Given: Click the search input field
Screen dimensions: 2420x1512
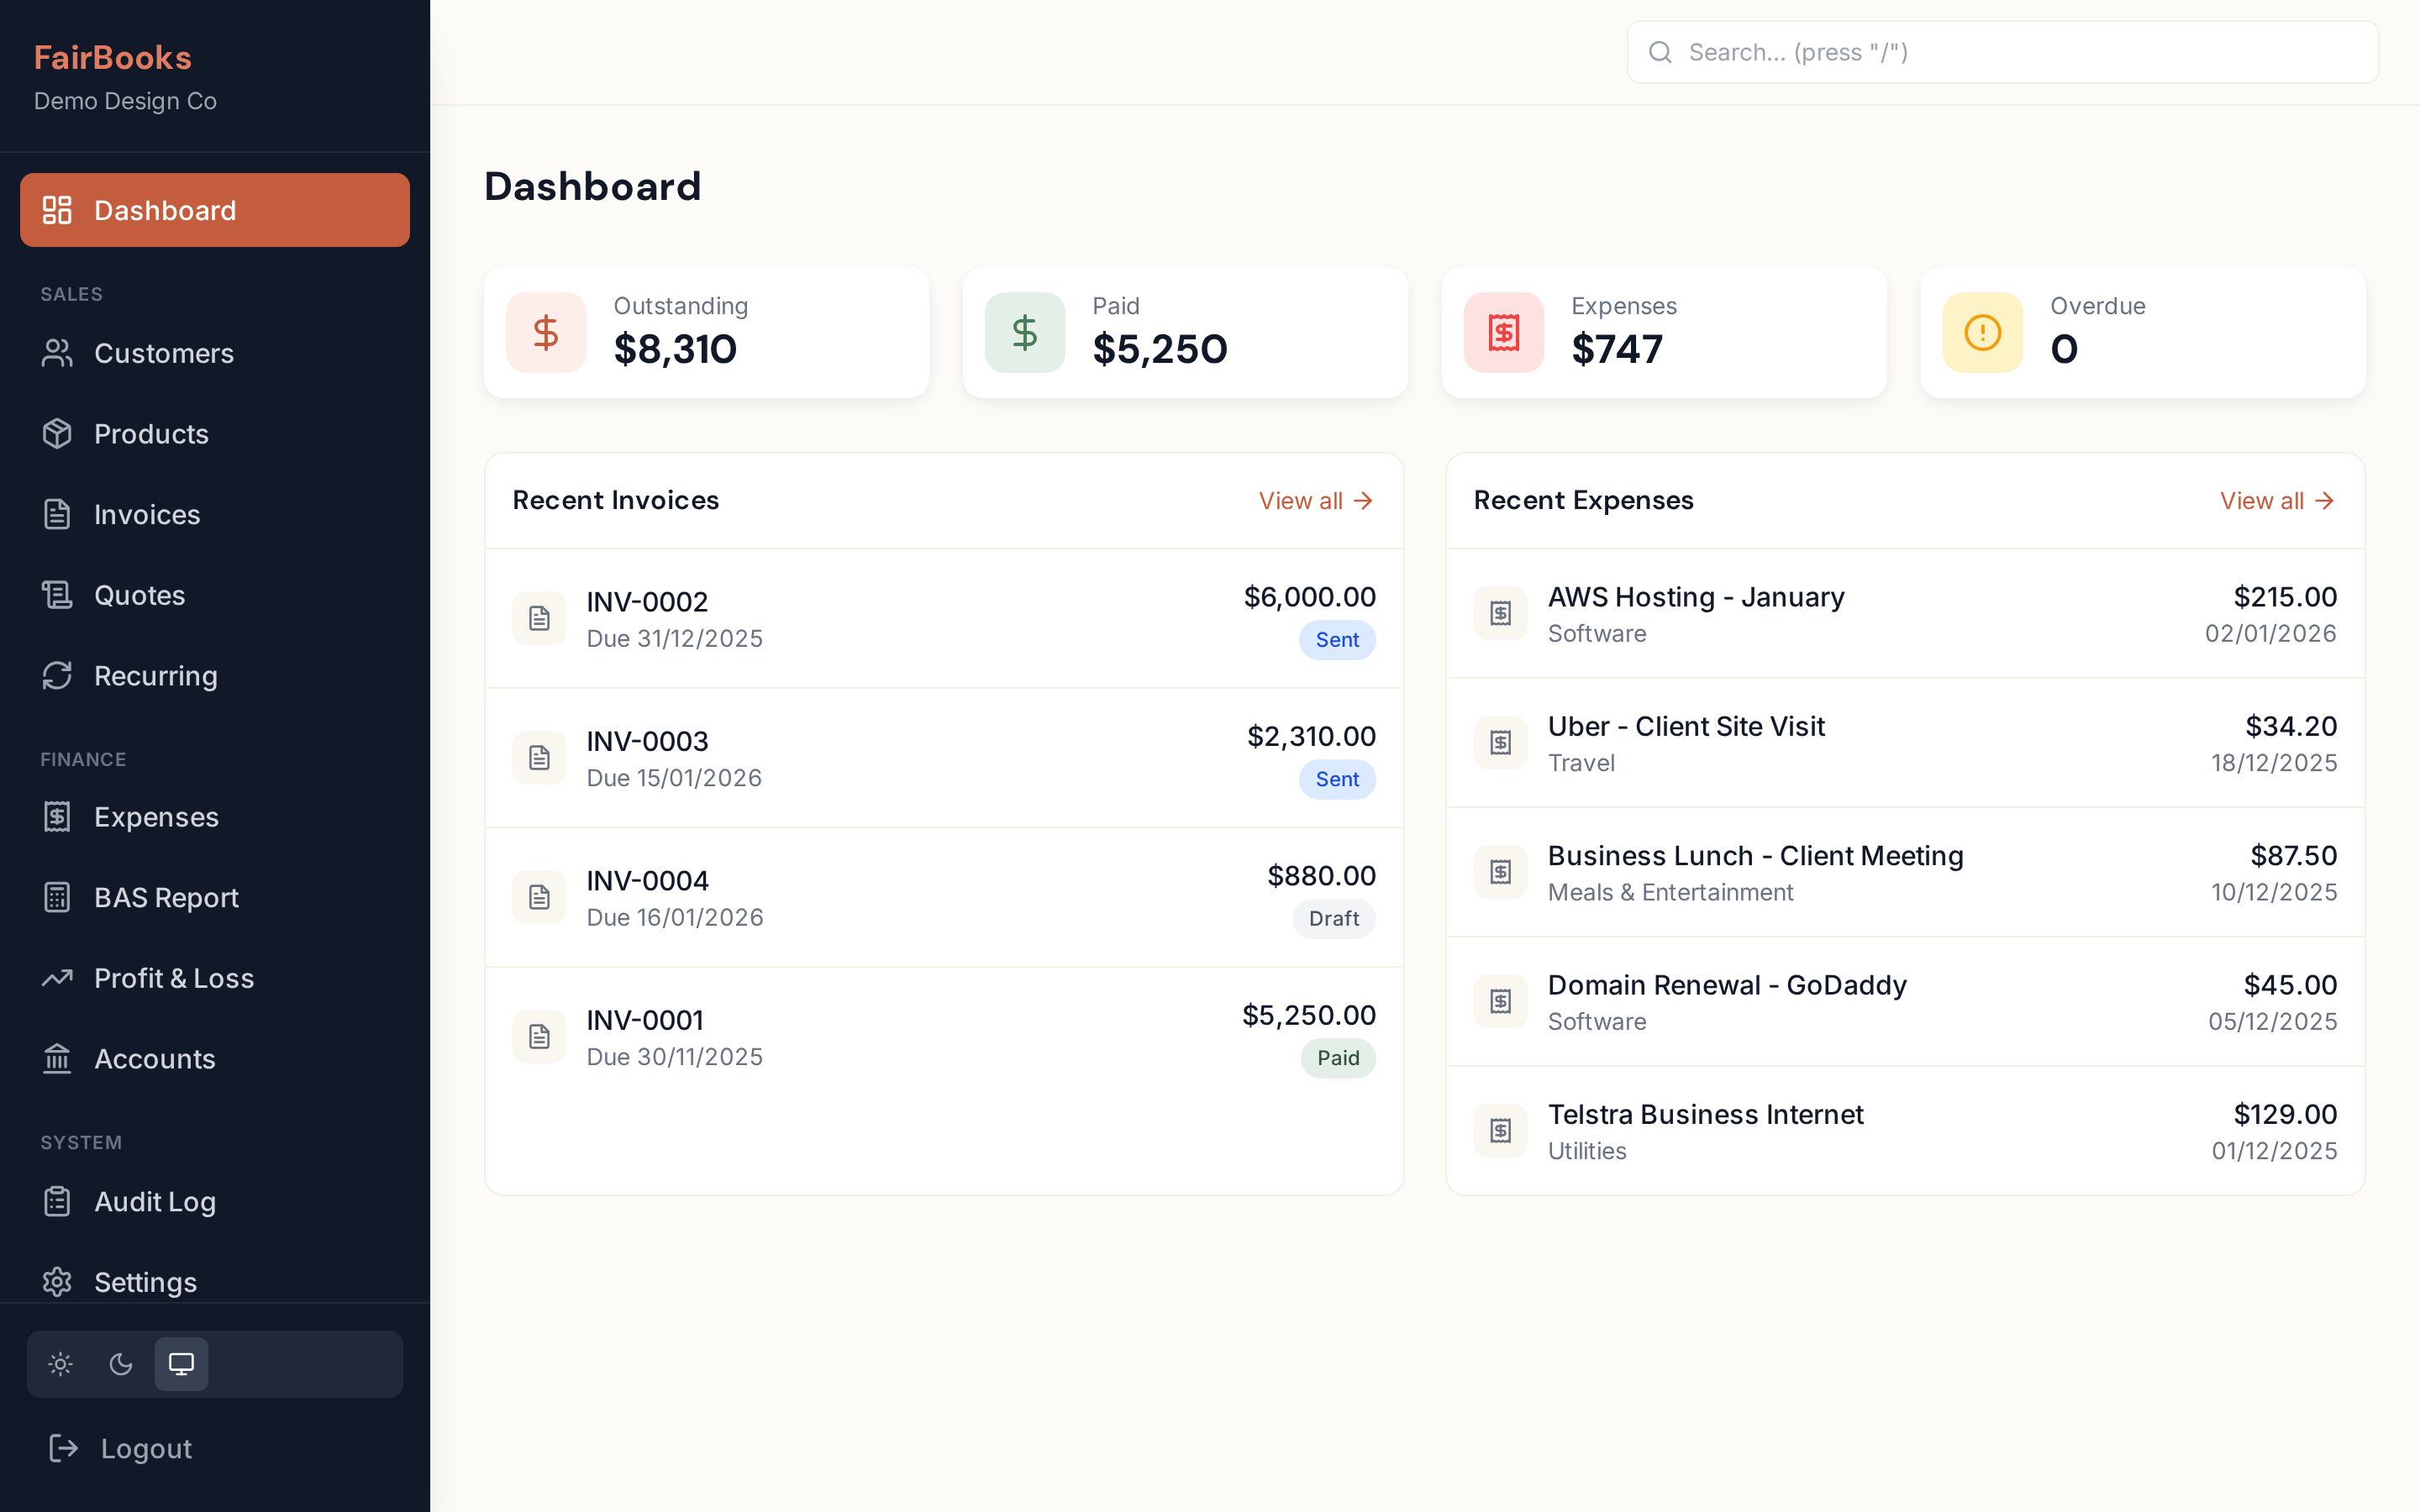Looking at the screenshot, I should (x=2000, y=51).
